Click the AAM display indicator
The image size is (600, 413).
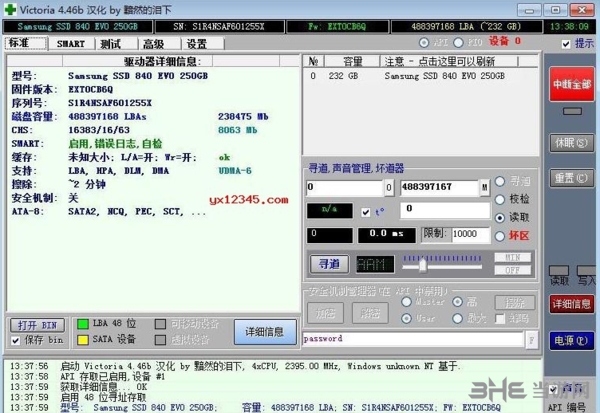[x=375, y=264]
